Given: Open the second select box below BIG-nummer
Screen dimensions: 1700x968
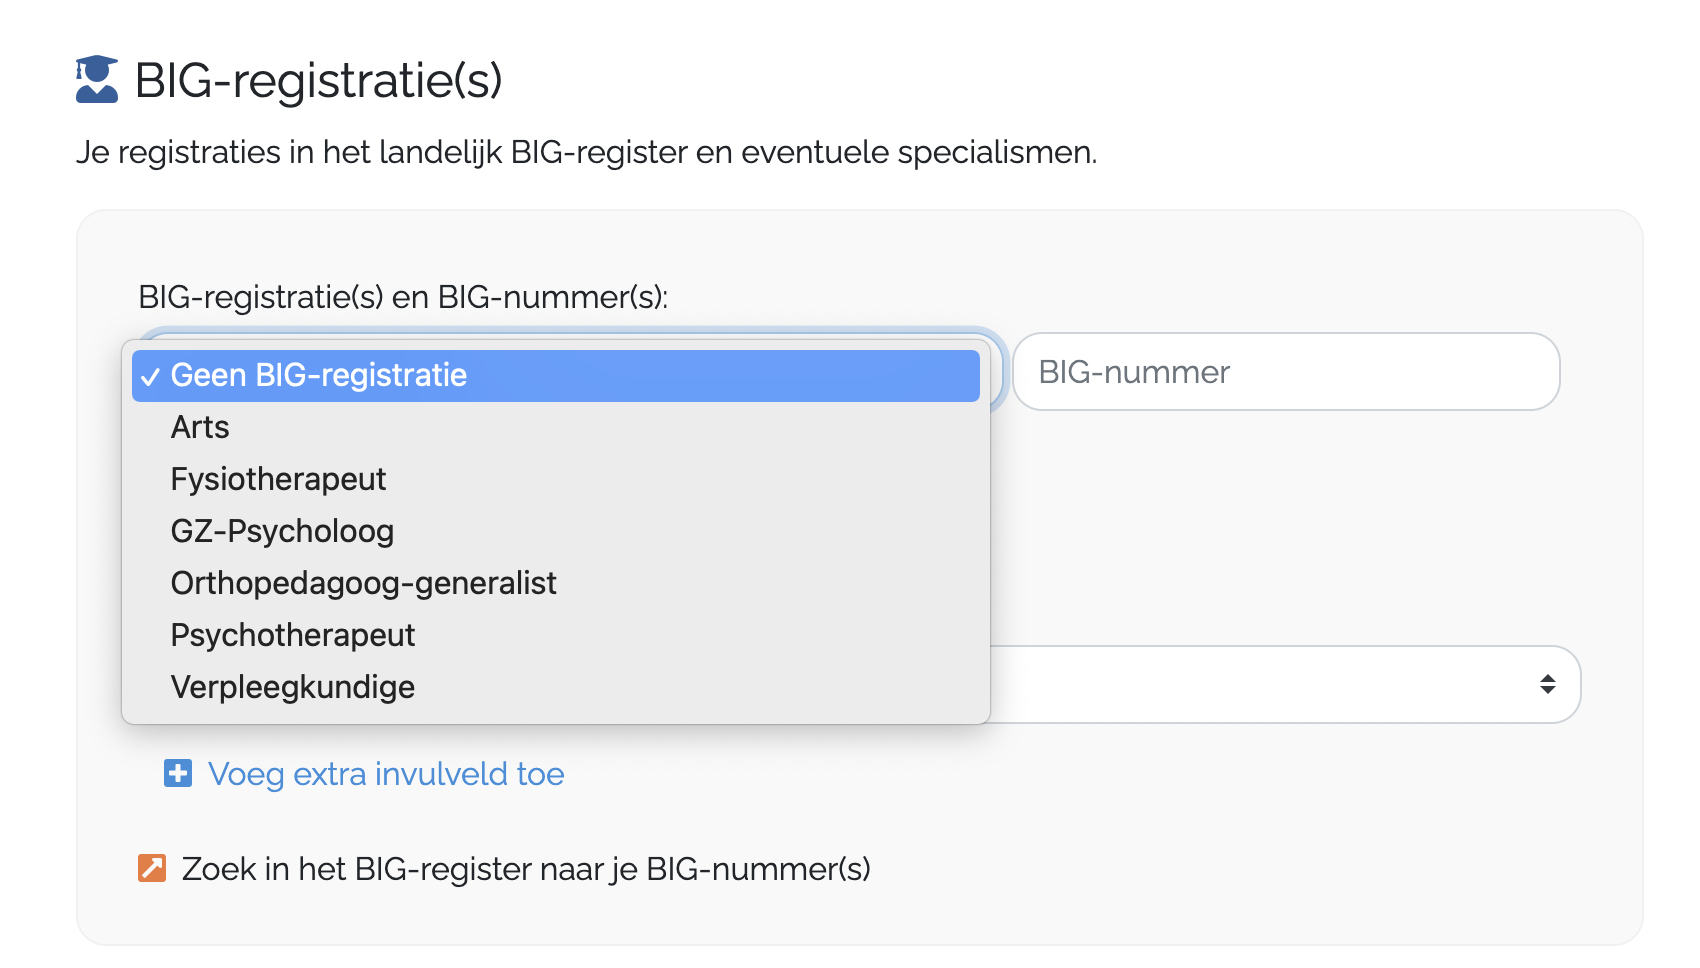Looking at the screenshot, I should [1285, 684].
